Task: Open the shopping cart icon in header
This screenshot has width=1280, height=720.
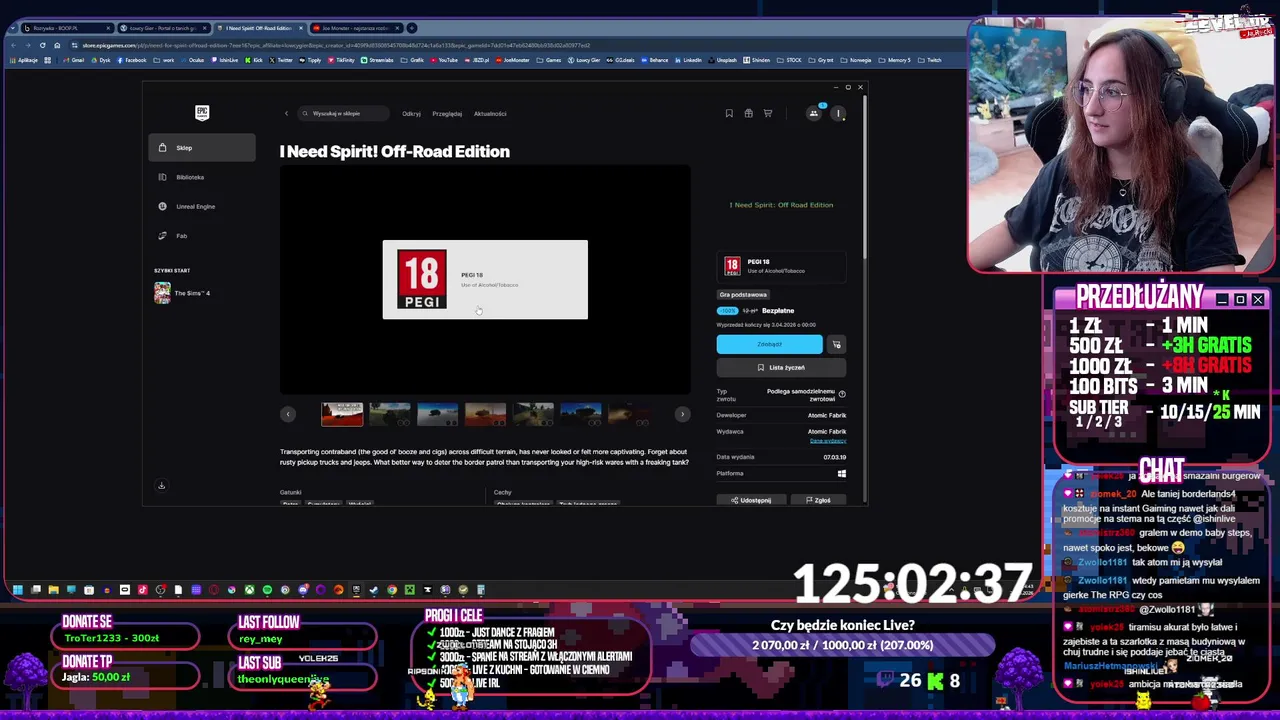Action: [x=768, y=113]
